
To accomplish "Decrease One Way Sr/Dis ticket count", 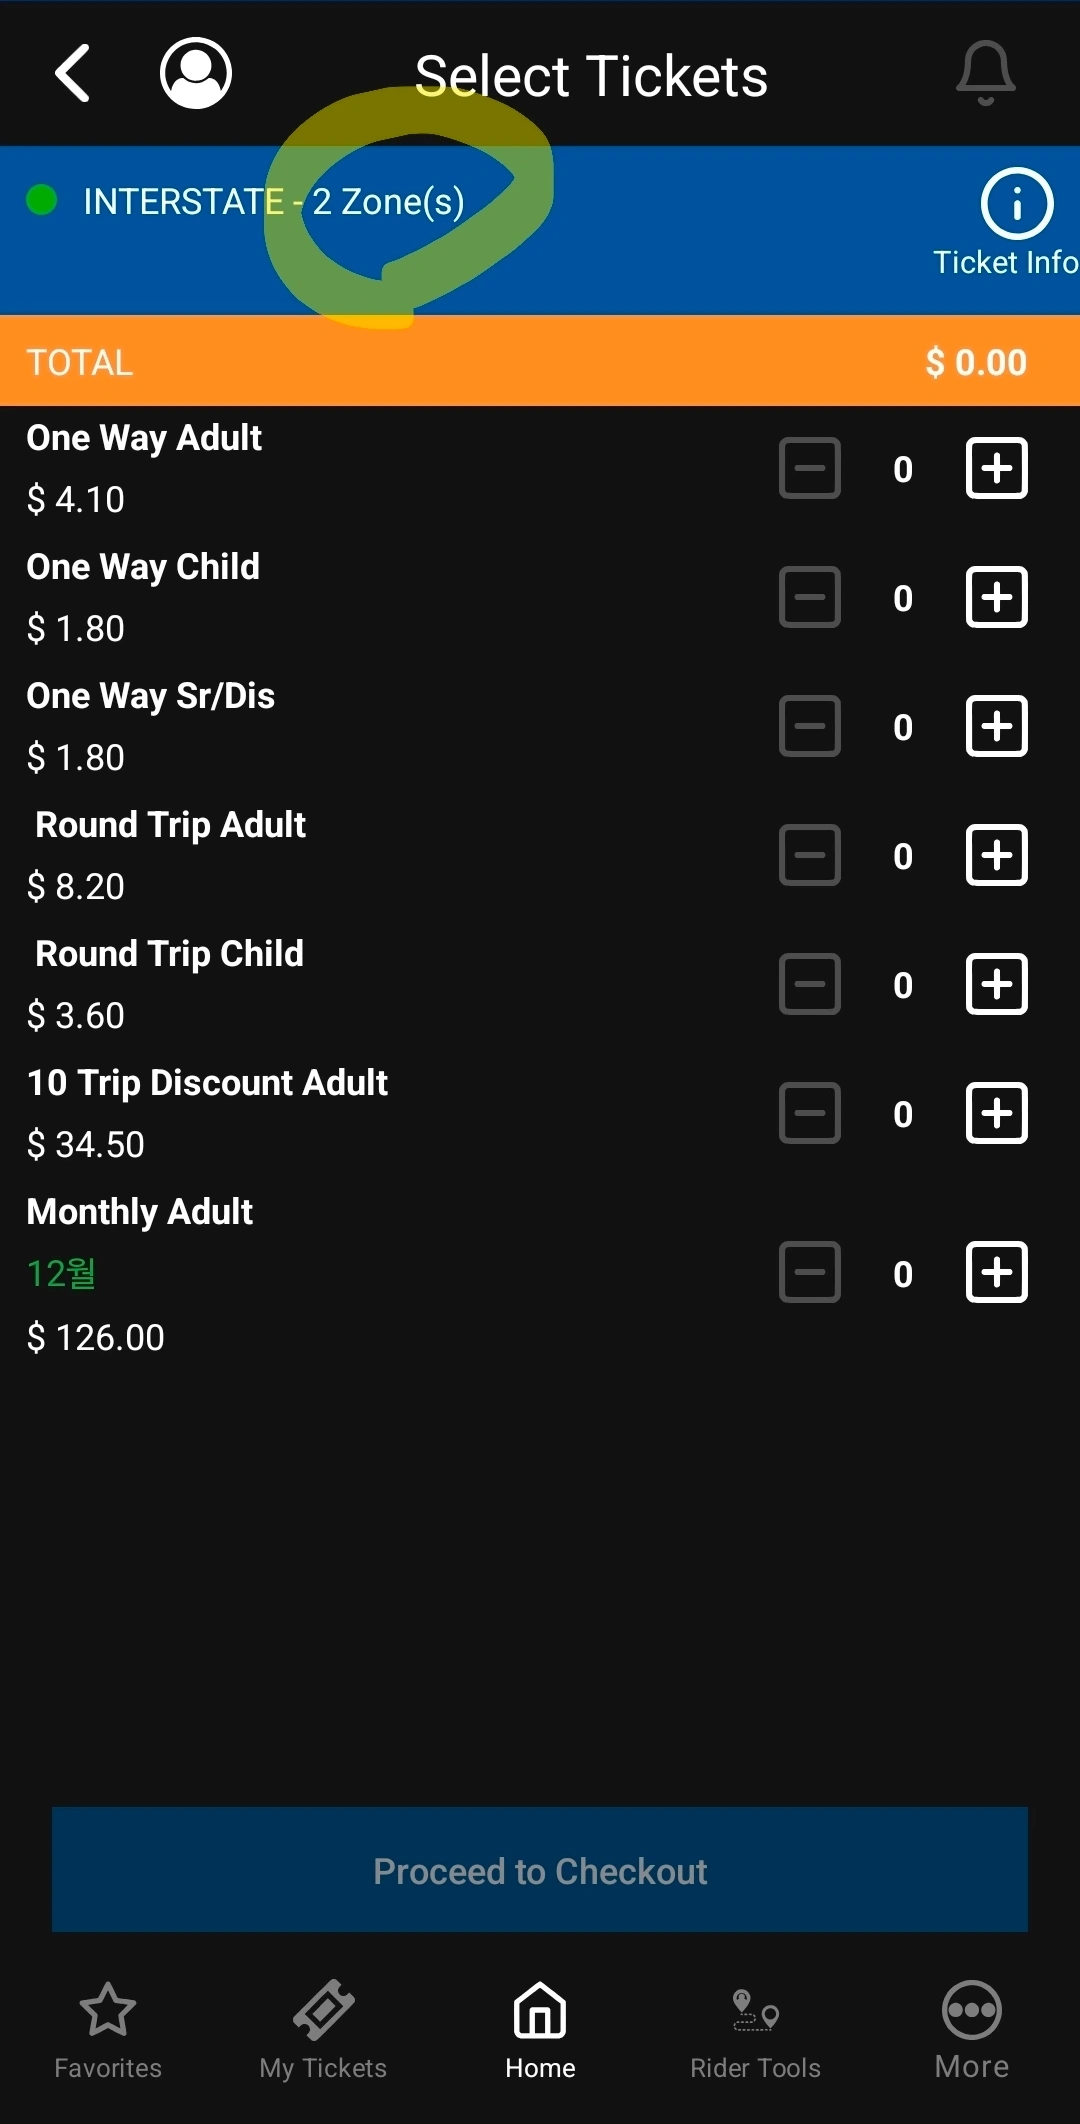I will [x=810, y=726].
